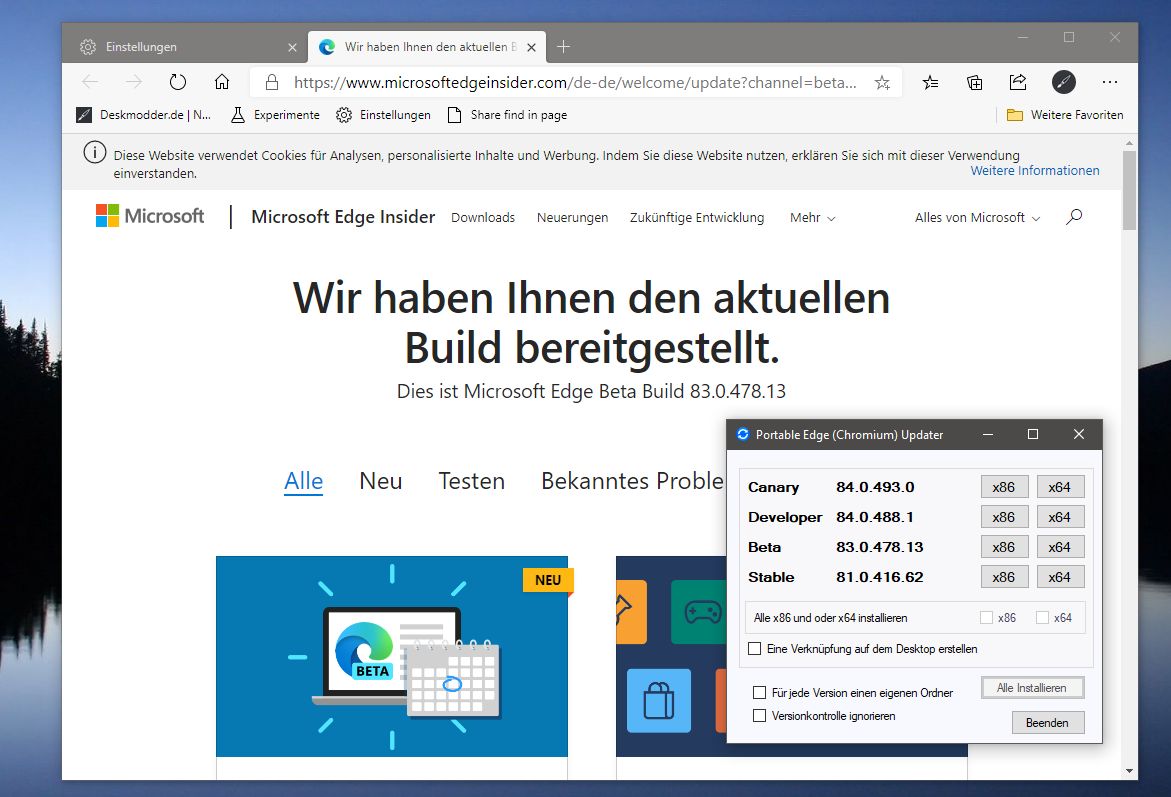Download Canary x86 build

[1004, 487]
